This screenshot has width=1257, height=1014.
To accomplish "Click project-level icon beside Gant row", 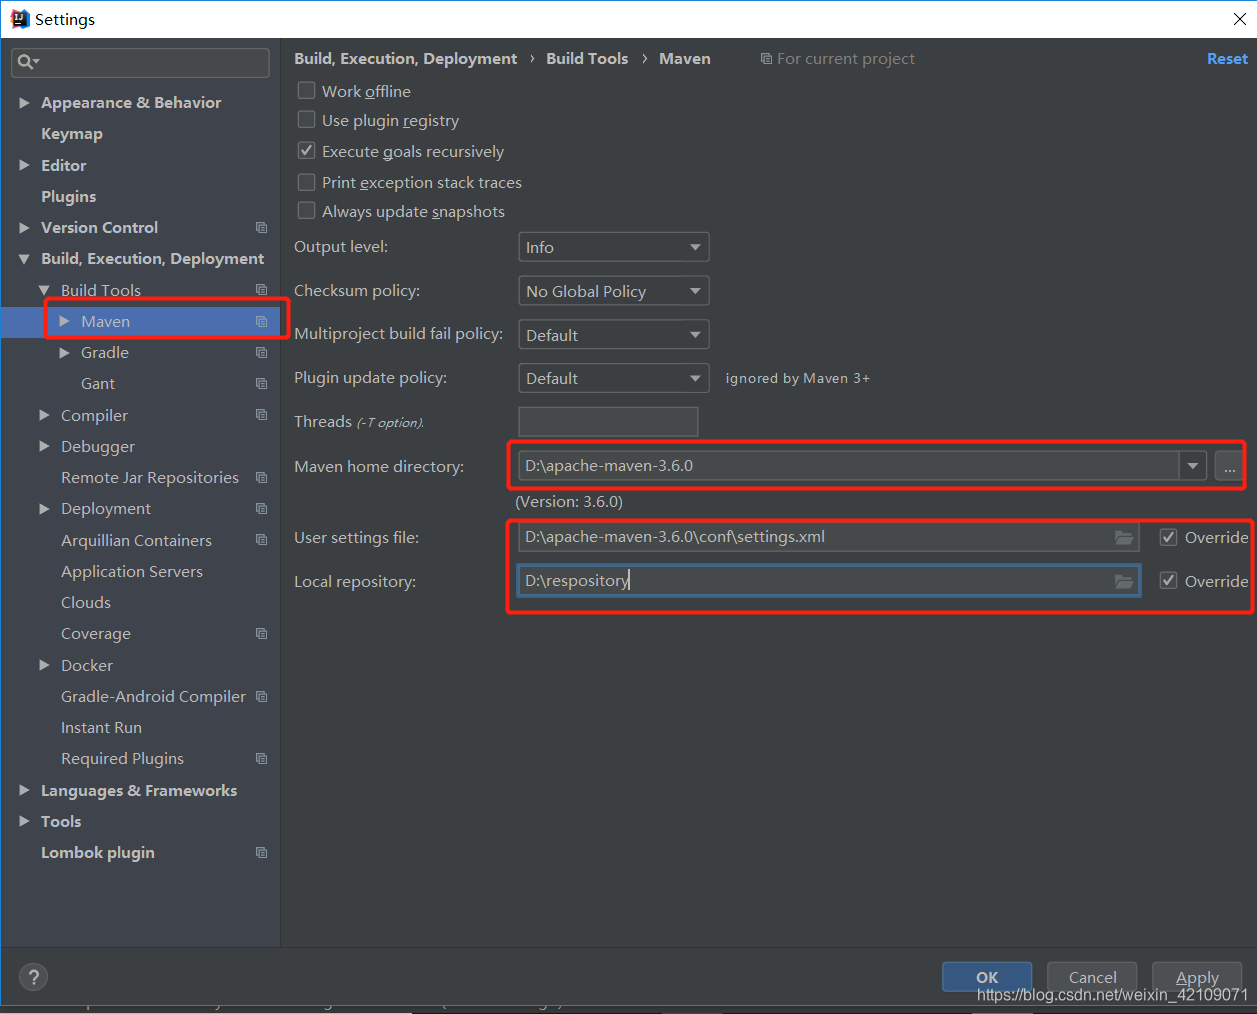I will point(261,384).
